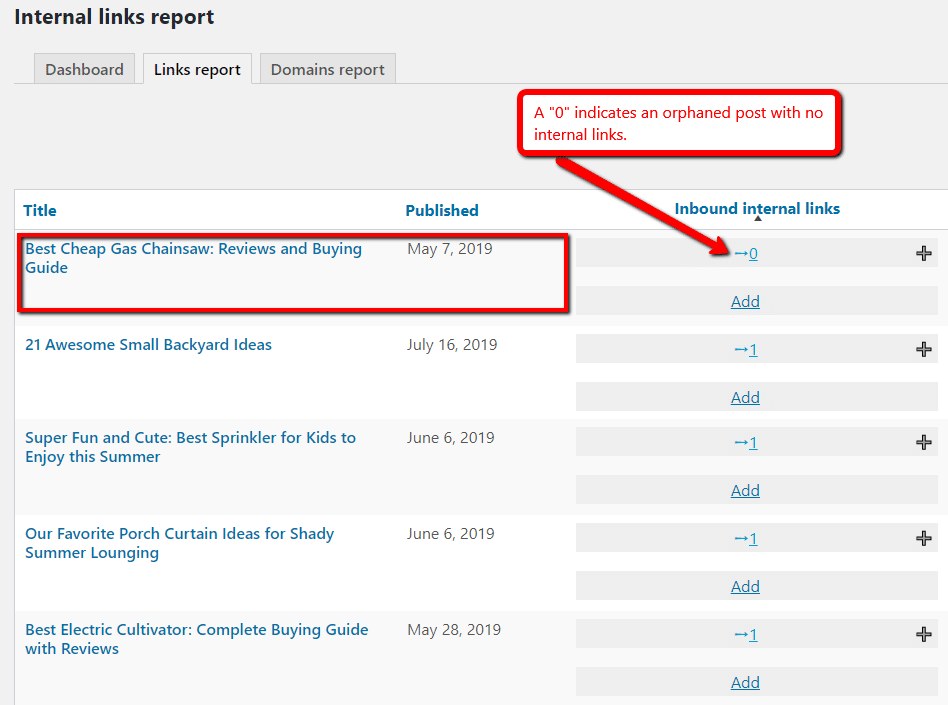Expand the plus icon for the Porch Curtain Ideas row
The width and height of the screenshot is (948, 705).
pyautogui.click(x=923, y=538)
